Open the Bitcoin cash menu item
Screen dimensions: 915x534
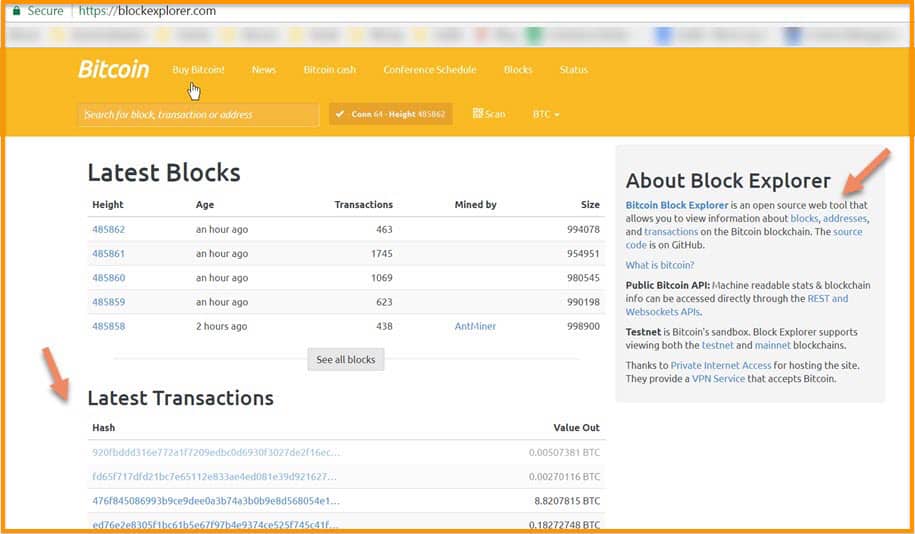coord(330,69)
